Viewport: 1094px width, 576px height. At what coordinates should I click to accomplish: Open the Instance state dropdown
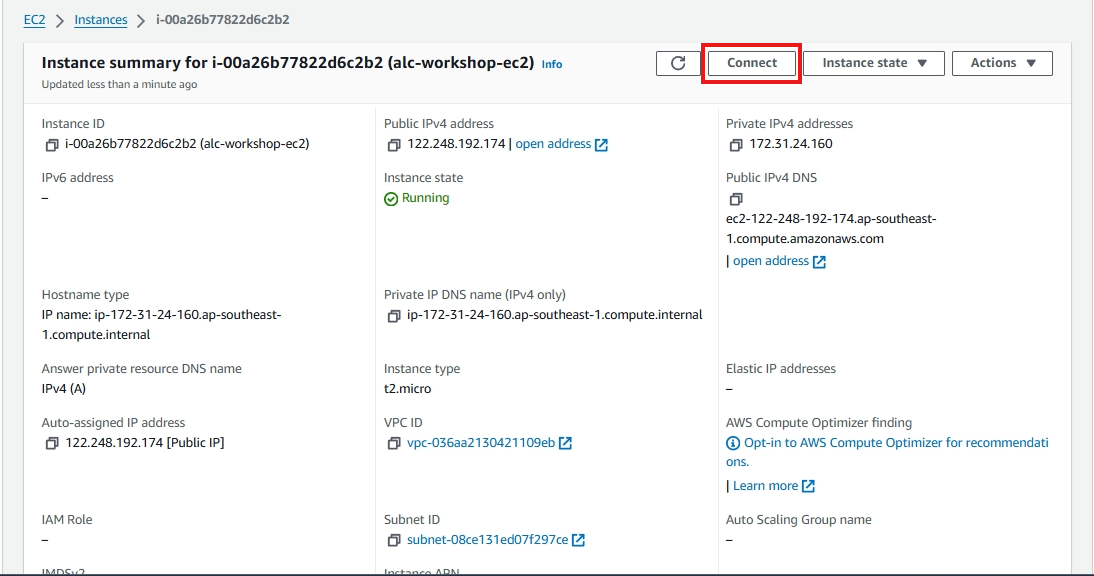click(x=874, y=63)
